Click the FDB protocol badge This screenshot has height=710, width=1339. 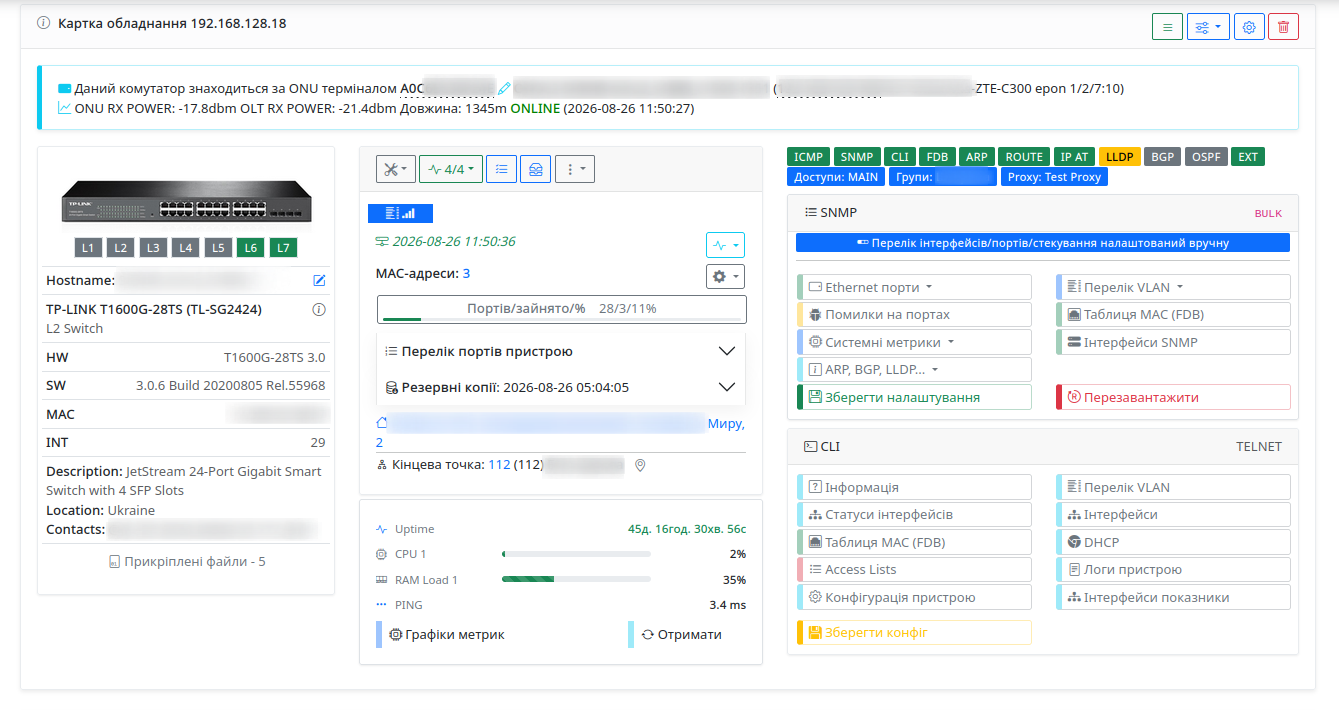[937, 156]
